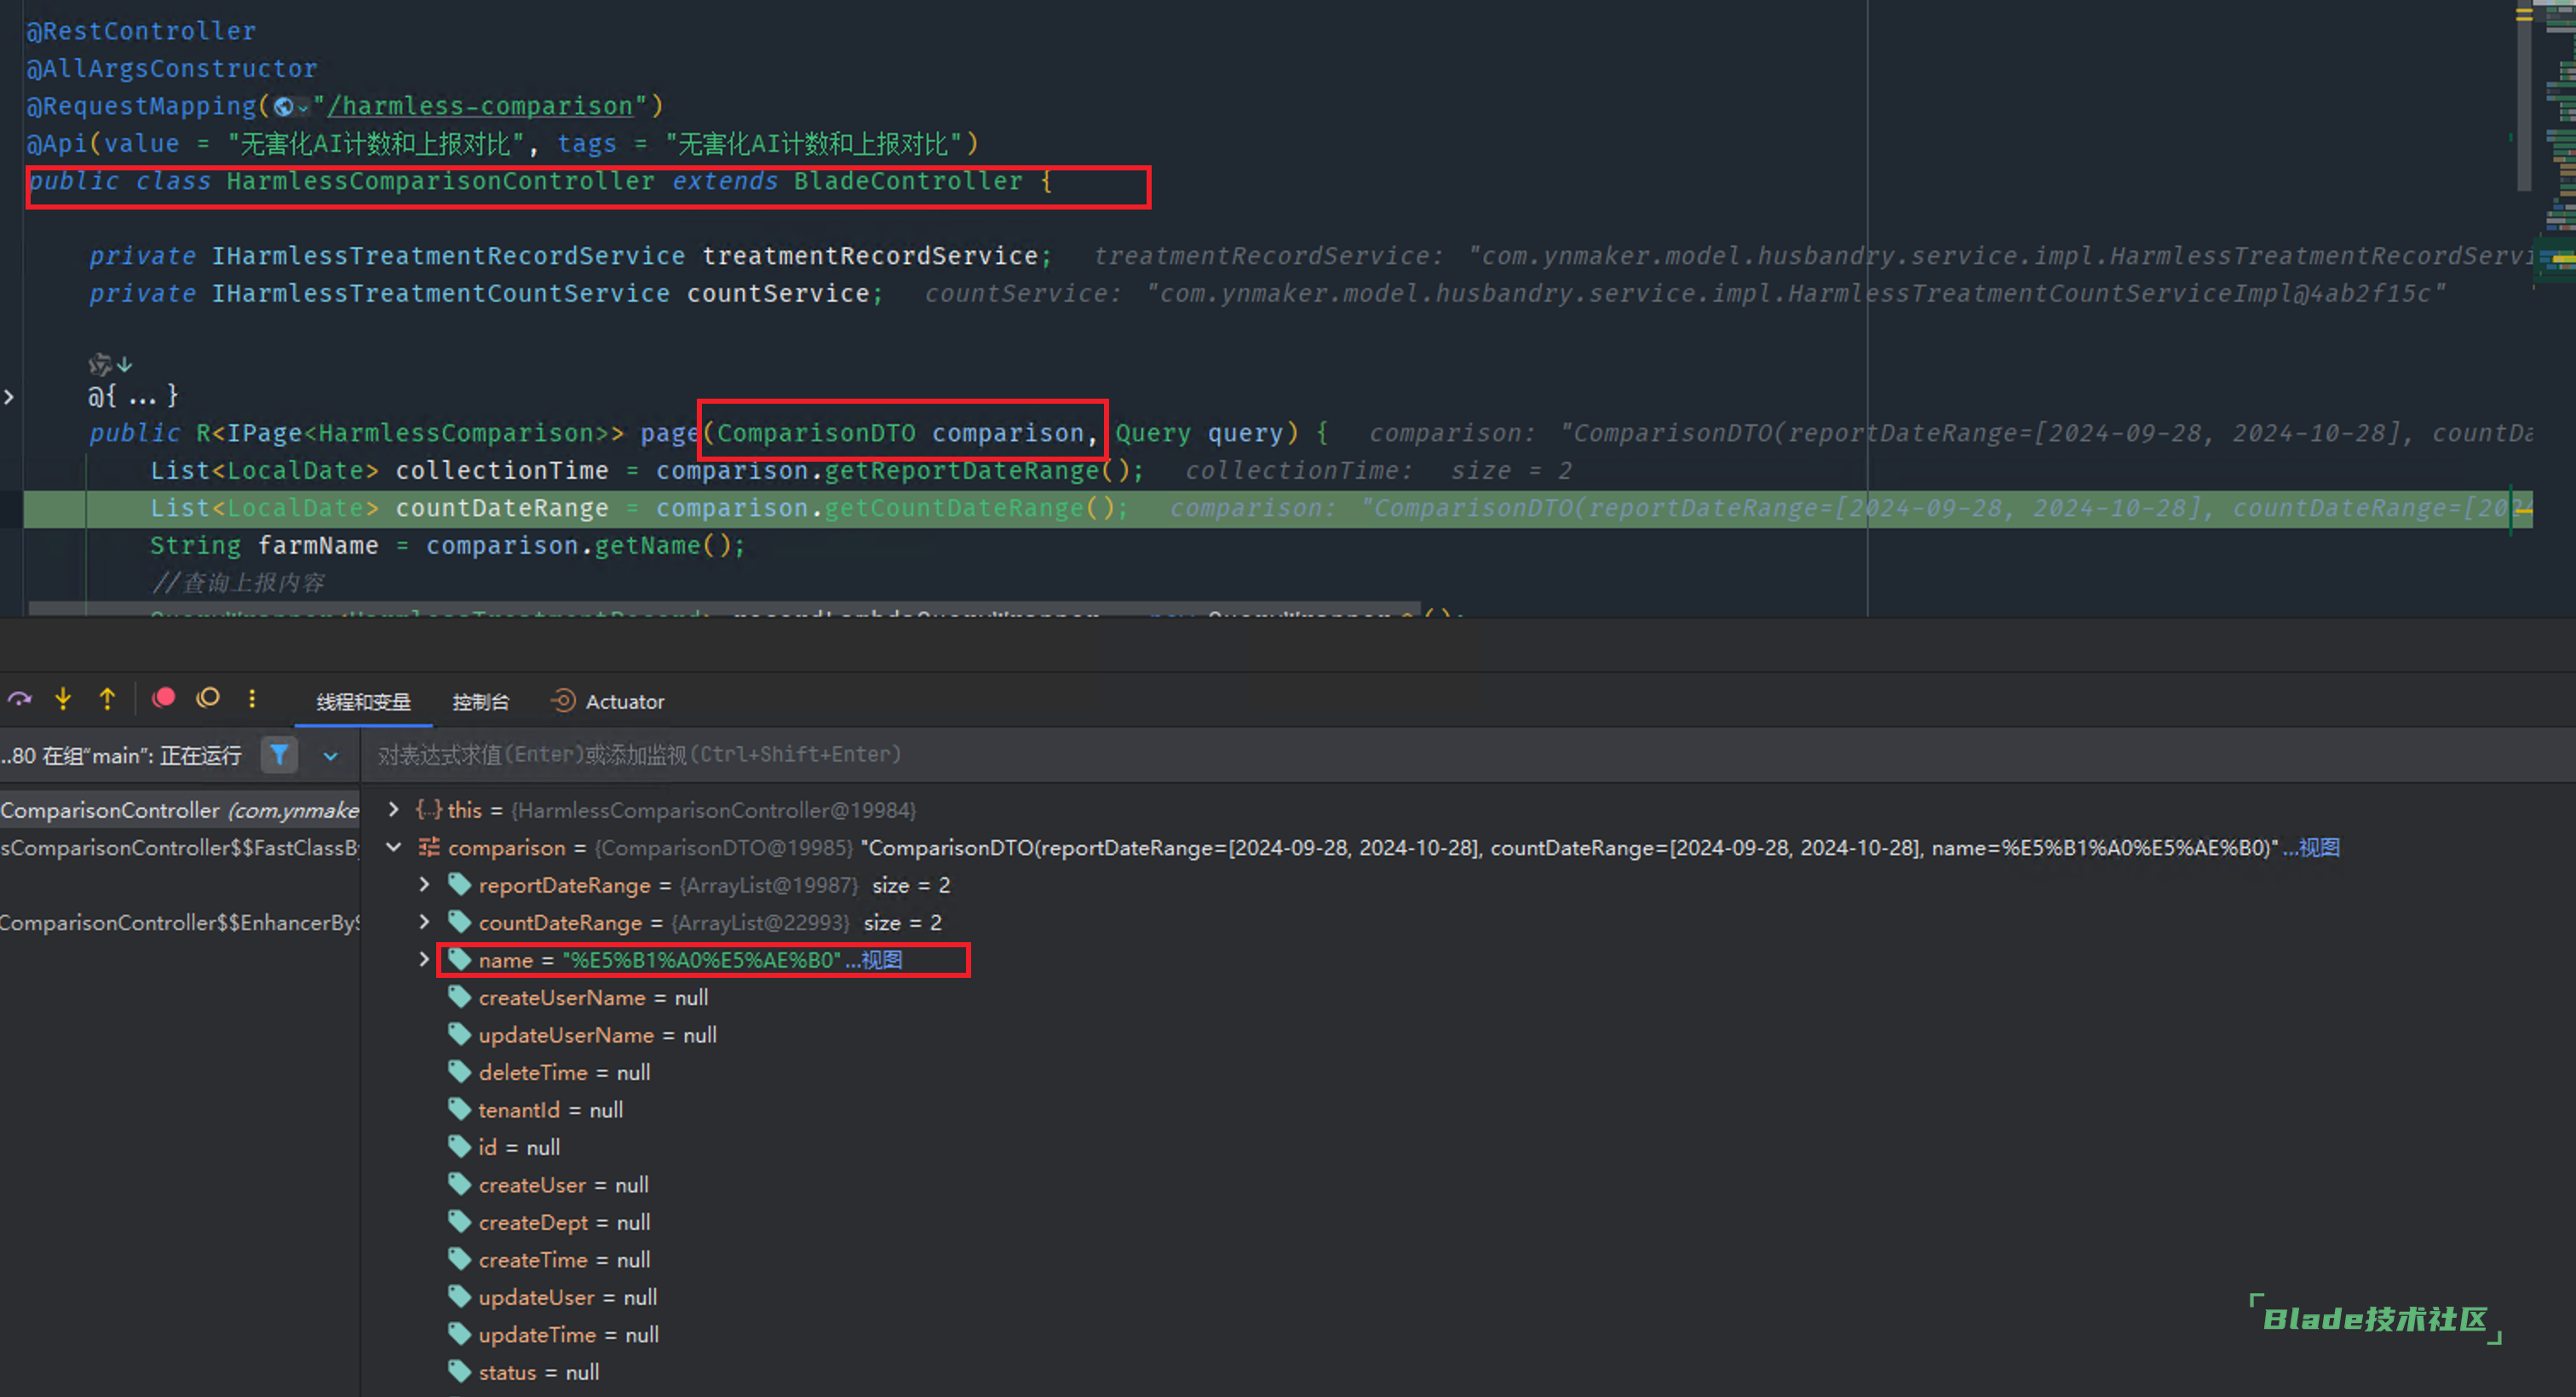This screenshot has height=1397, width=2576.
Task: Click HarmlessComparisonController class name in code
Action: click(440, 181)
